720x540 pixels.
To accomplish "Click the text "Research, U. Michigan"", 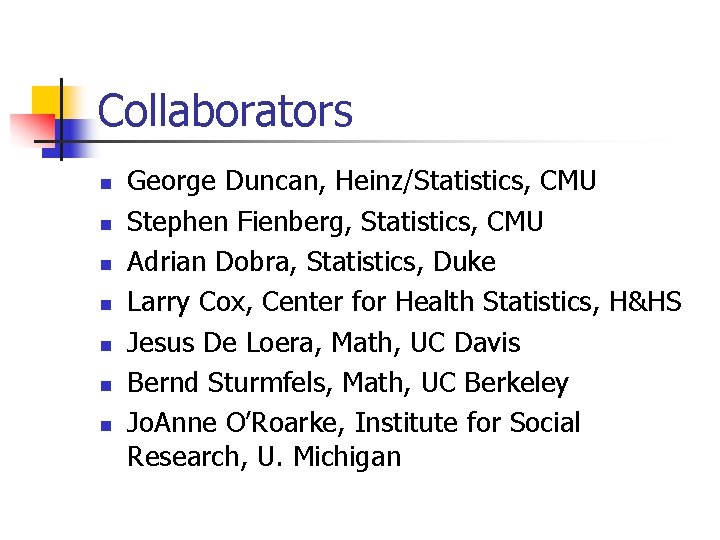I will pyautogui.click(x=264, y=457).
